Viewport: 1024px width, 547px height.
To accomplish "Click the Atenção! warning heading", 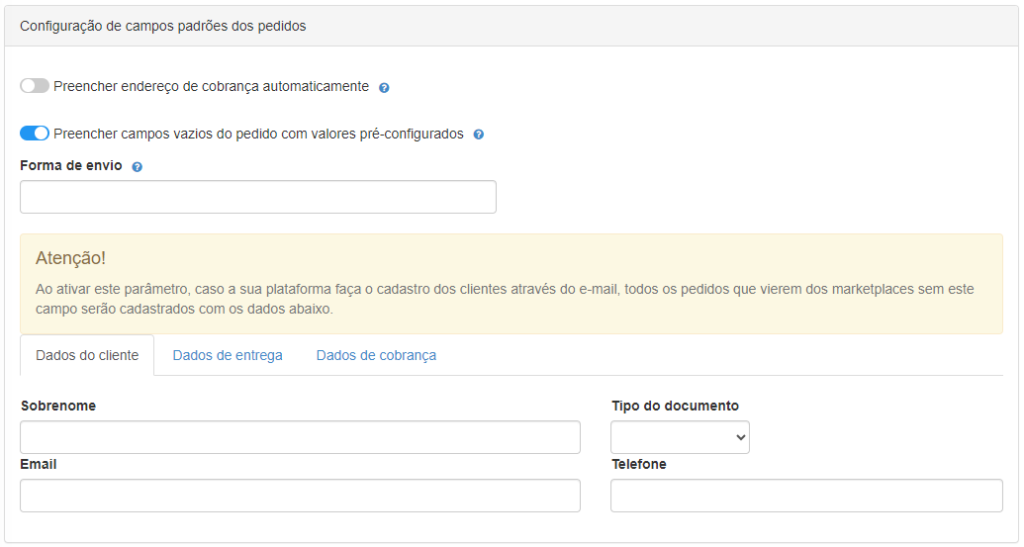I will [x=70, y=258].
